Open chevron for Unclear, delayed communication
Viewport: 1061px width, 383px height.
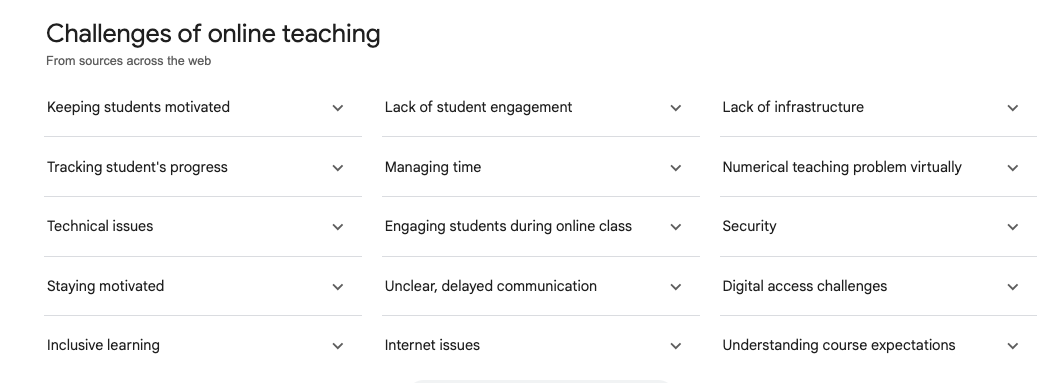coord(675,287)
